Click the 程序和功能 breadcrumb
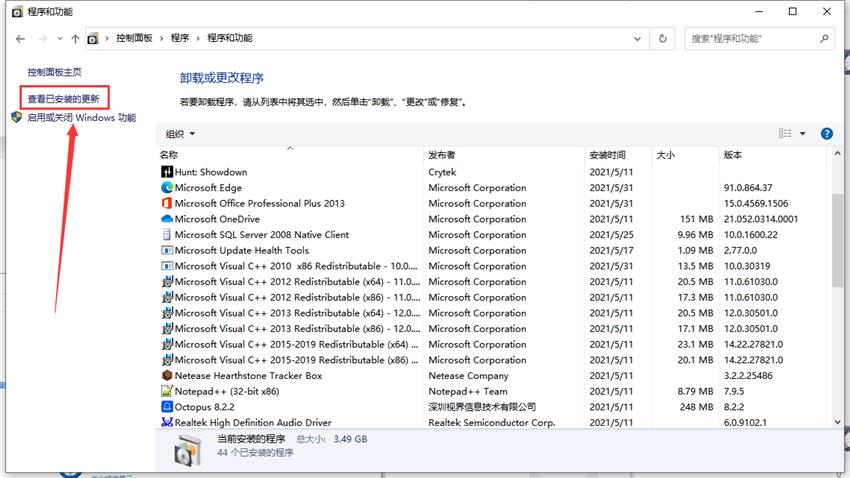The width and height of the screenshot is (850, 478). point(230,38)
